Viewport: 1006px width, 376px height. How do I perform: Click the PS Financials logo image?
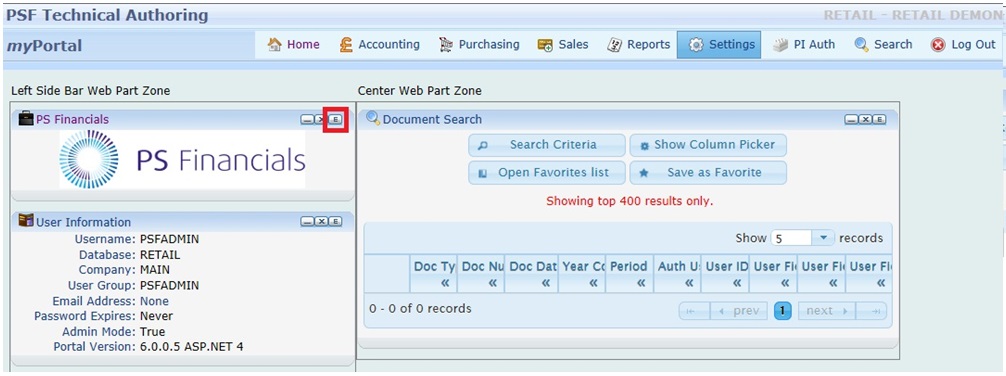[182, 159]
